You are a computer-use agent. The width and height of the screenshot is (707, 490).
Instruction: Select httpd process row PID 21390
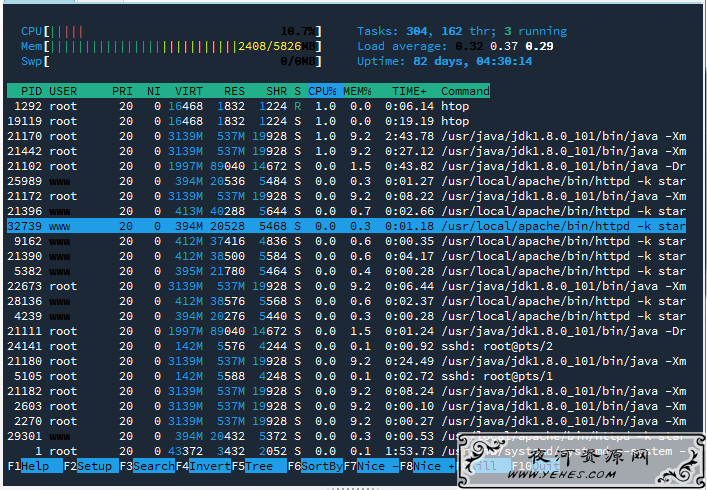point(346,256)
